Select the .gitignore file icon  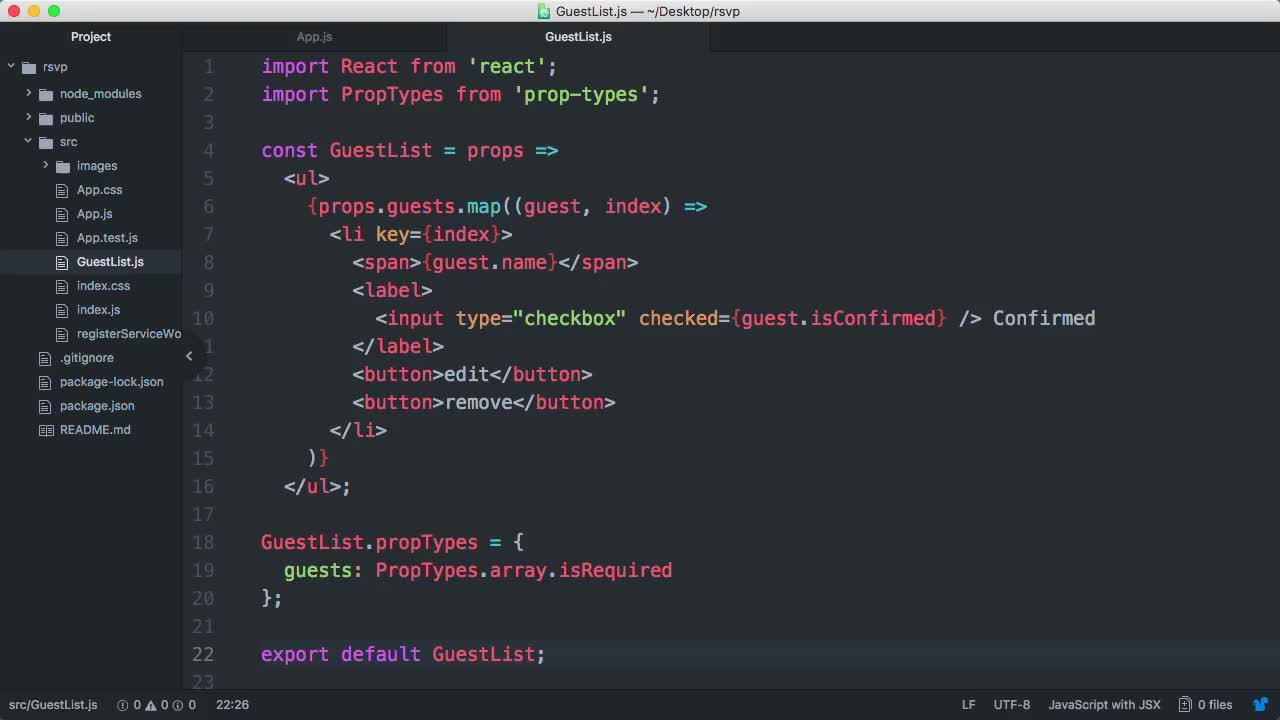[45, 358]
